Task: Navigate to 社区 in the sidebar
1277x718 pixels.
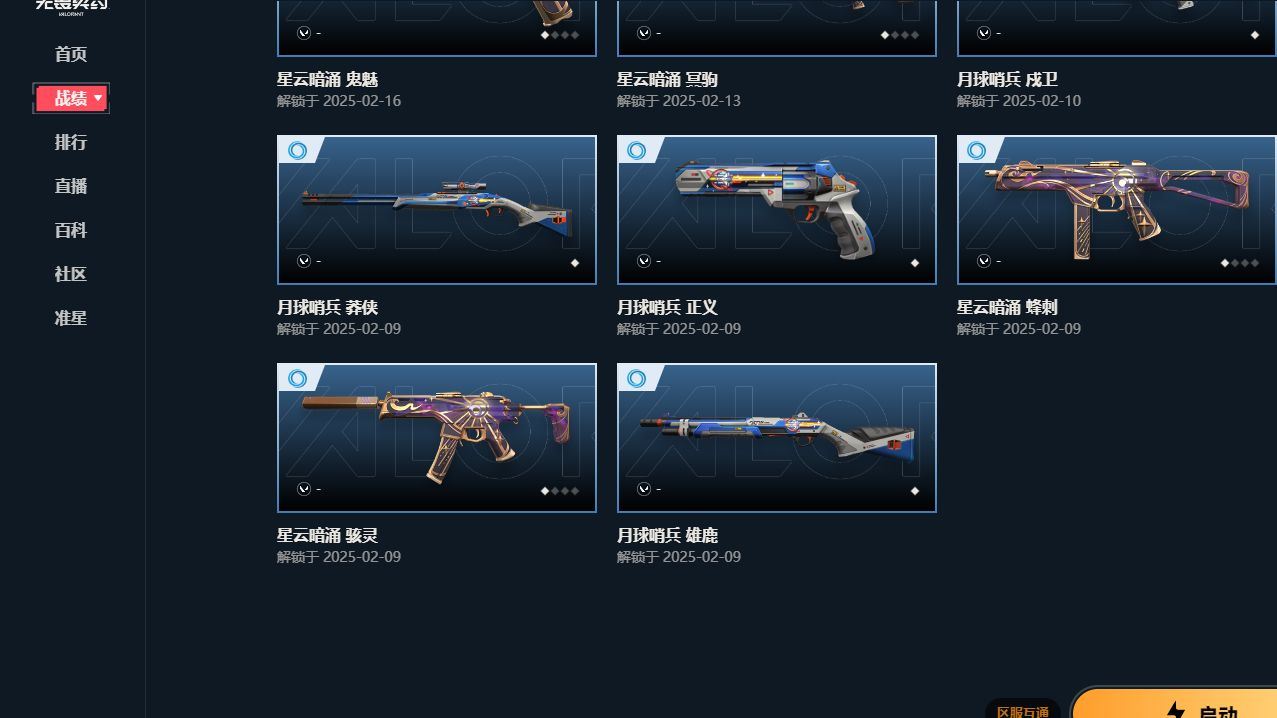Action: pos(71,274)
